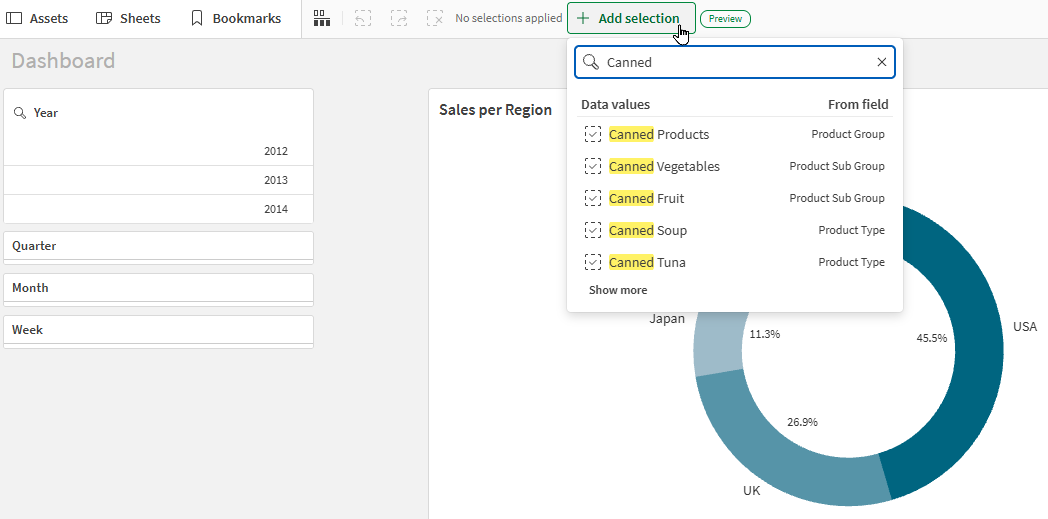The height and width of the screenshot is (519, 1048).
Task: Expand the Month filter pane
Action: [158, 289]
